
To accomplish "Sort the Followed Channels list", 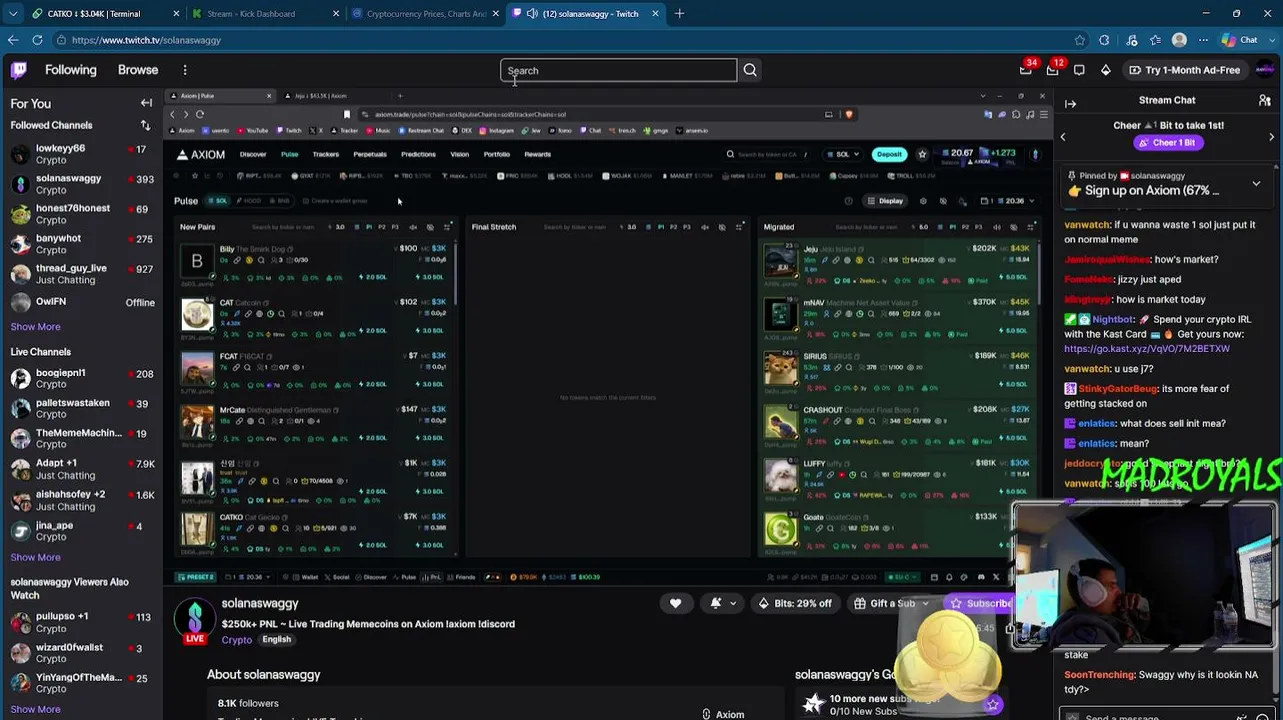I will [x=145, y=125].
